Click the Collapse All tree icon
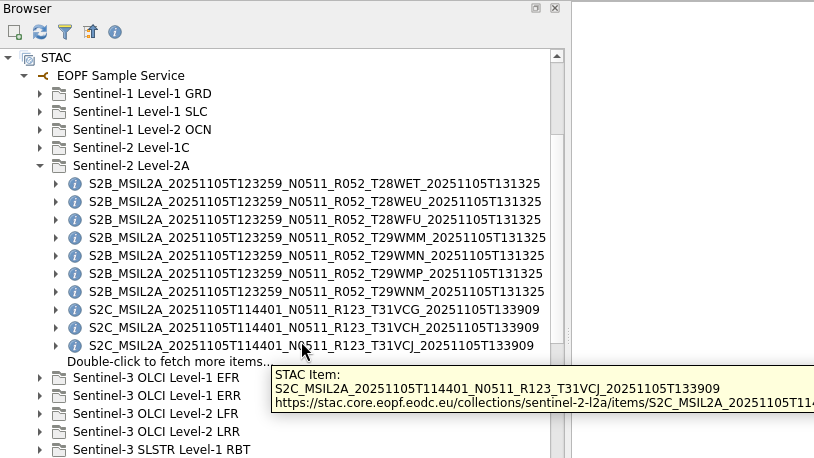814x458 pixels. pyautogui.click(x=90, y=32)
